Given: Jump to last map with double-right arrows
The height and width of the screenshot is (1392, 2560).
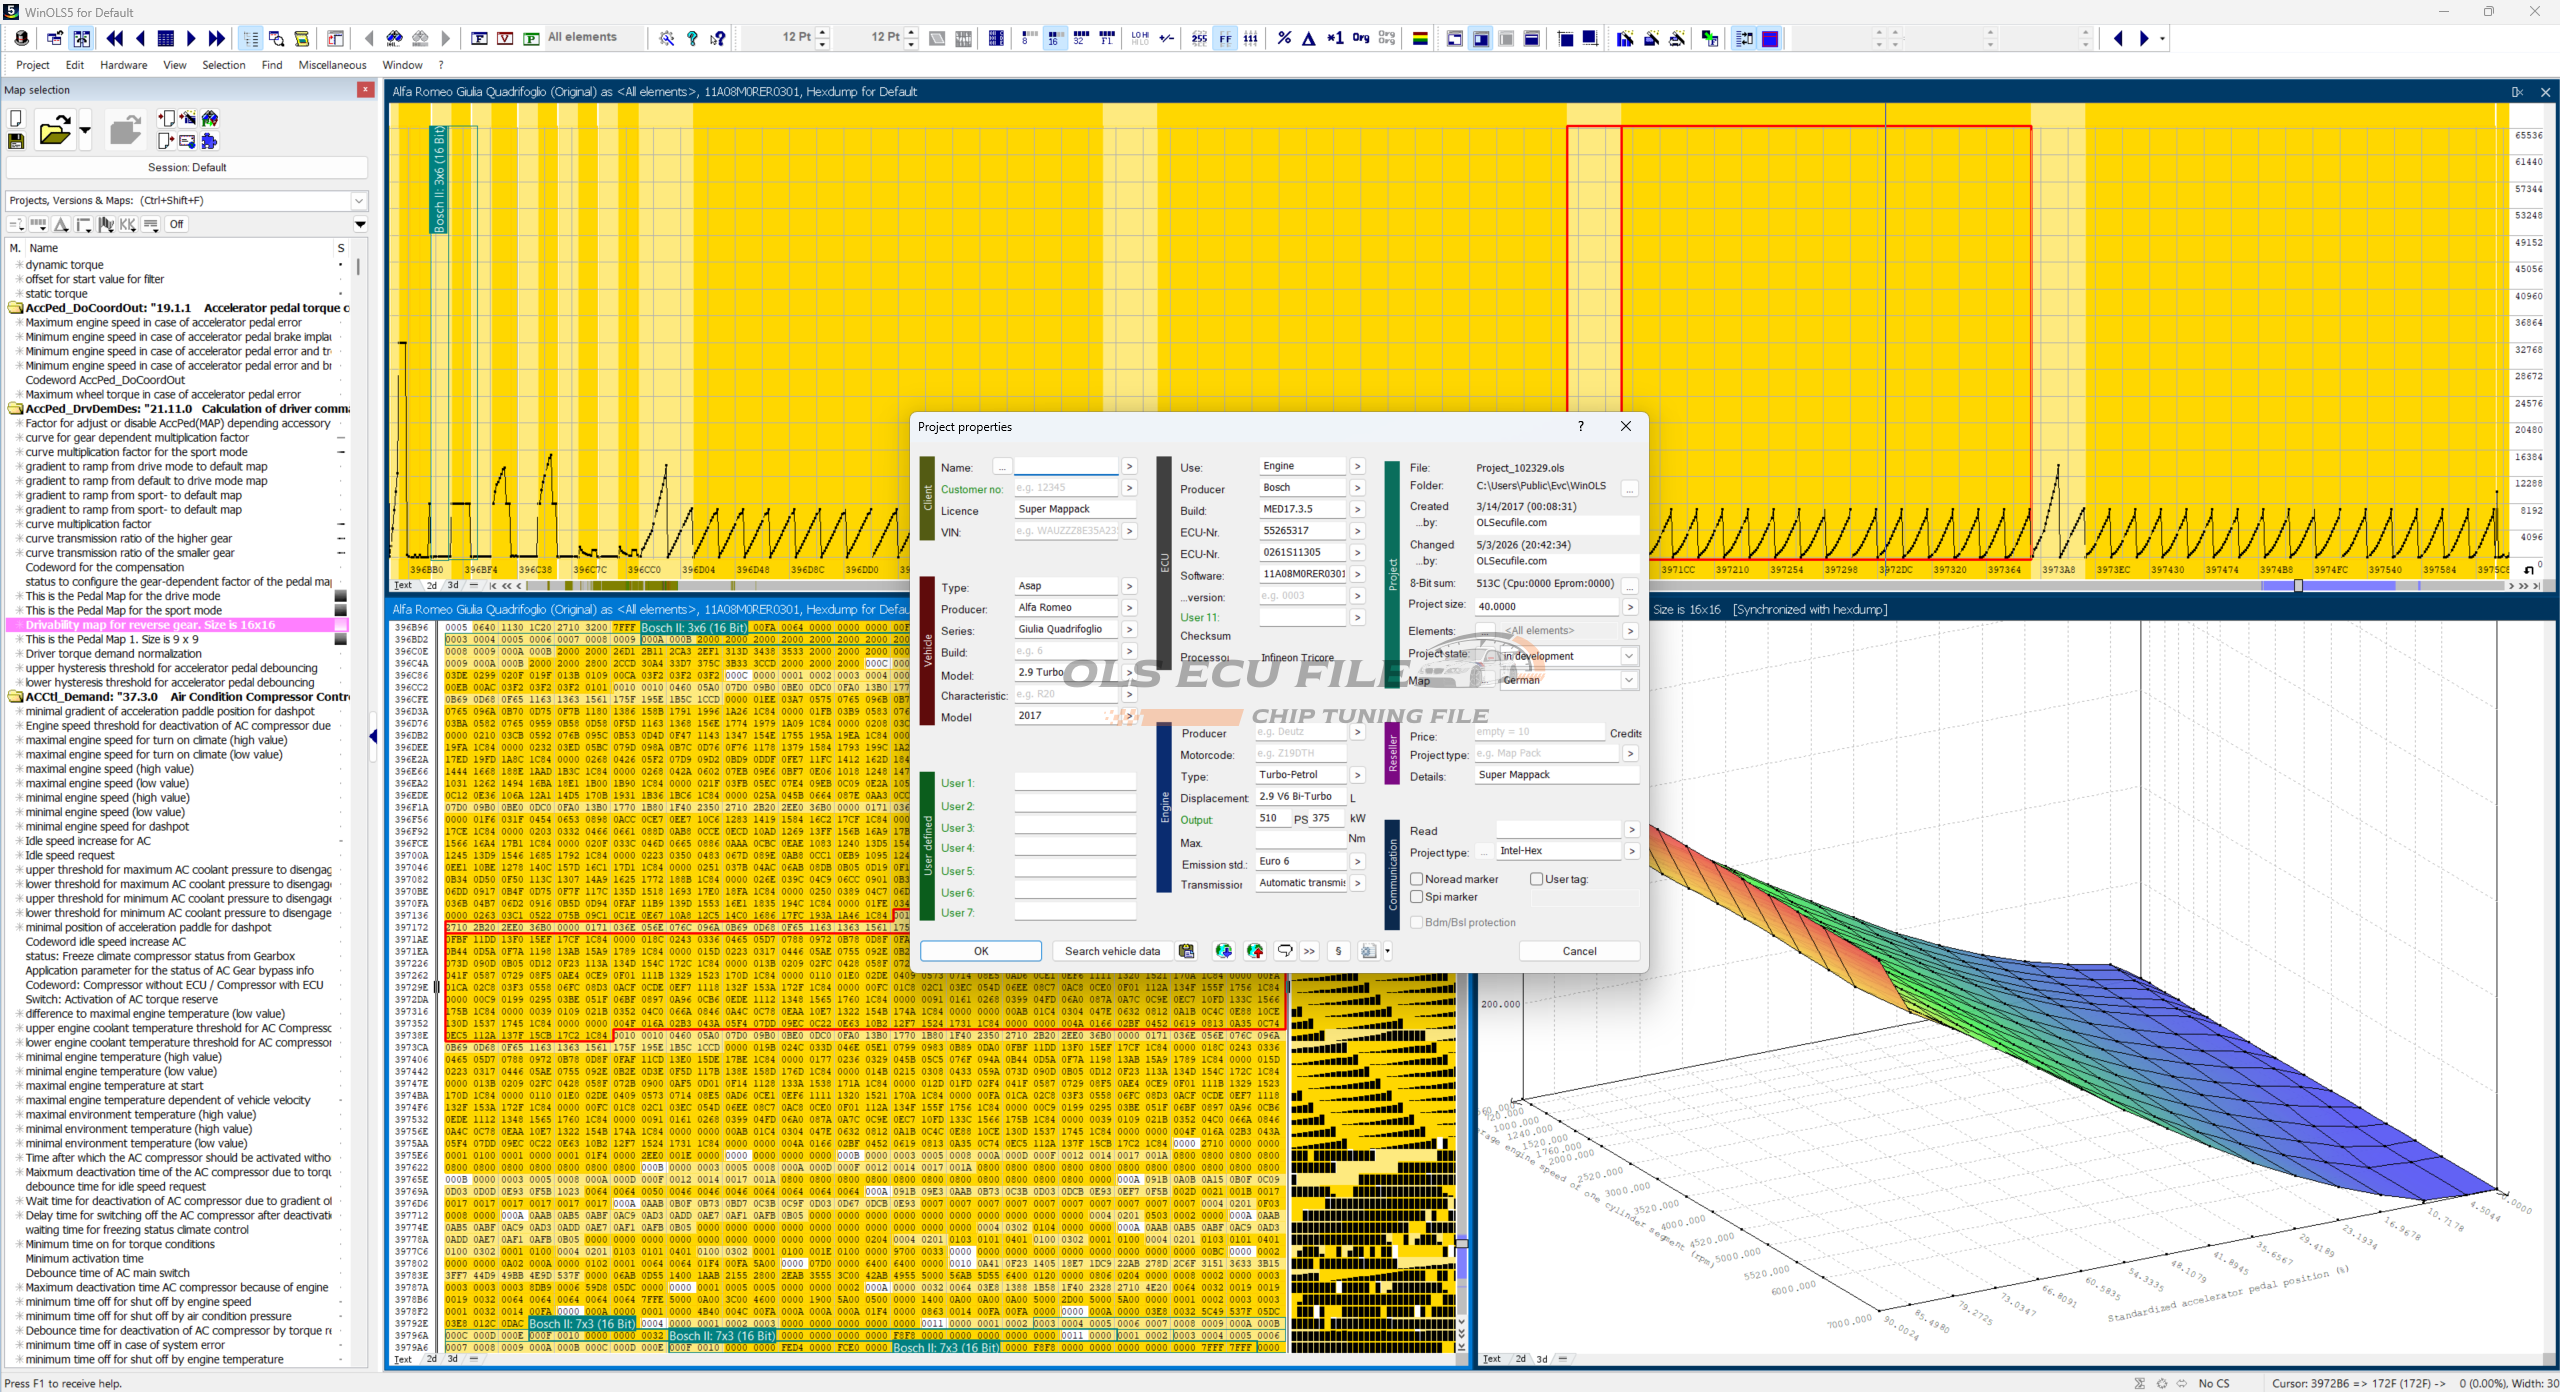Looking at the screenshot, I should pos(217,38).
